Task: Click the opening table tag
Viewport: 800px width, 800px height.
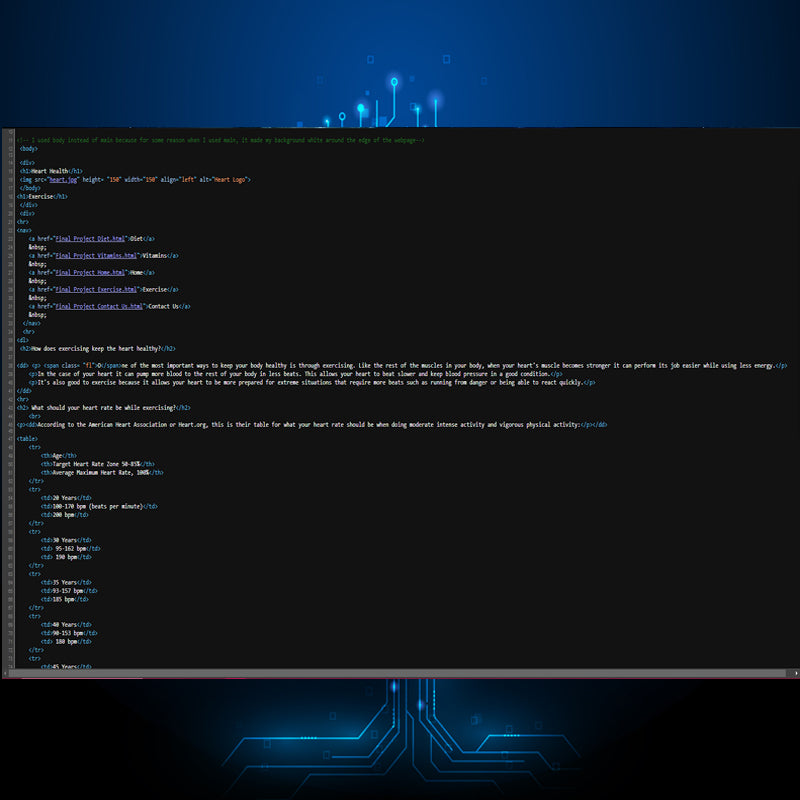Action: click(x=27, y=438)
